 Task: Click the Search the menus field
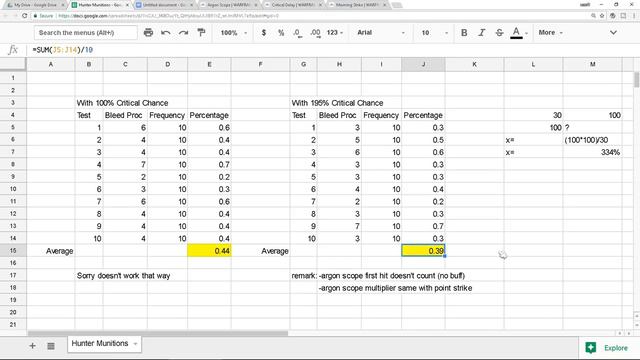pyautogui.click(x=85, y=33)
